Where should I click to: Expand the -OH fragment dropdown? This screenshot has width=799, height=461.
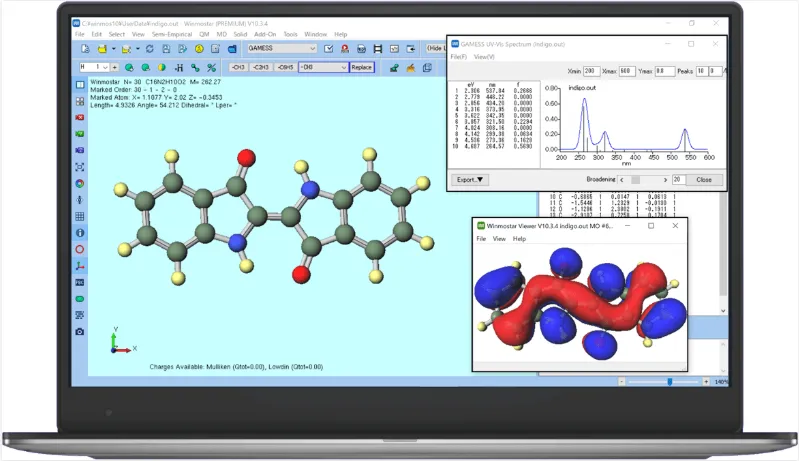(x=324, y=67)
